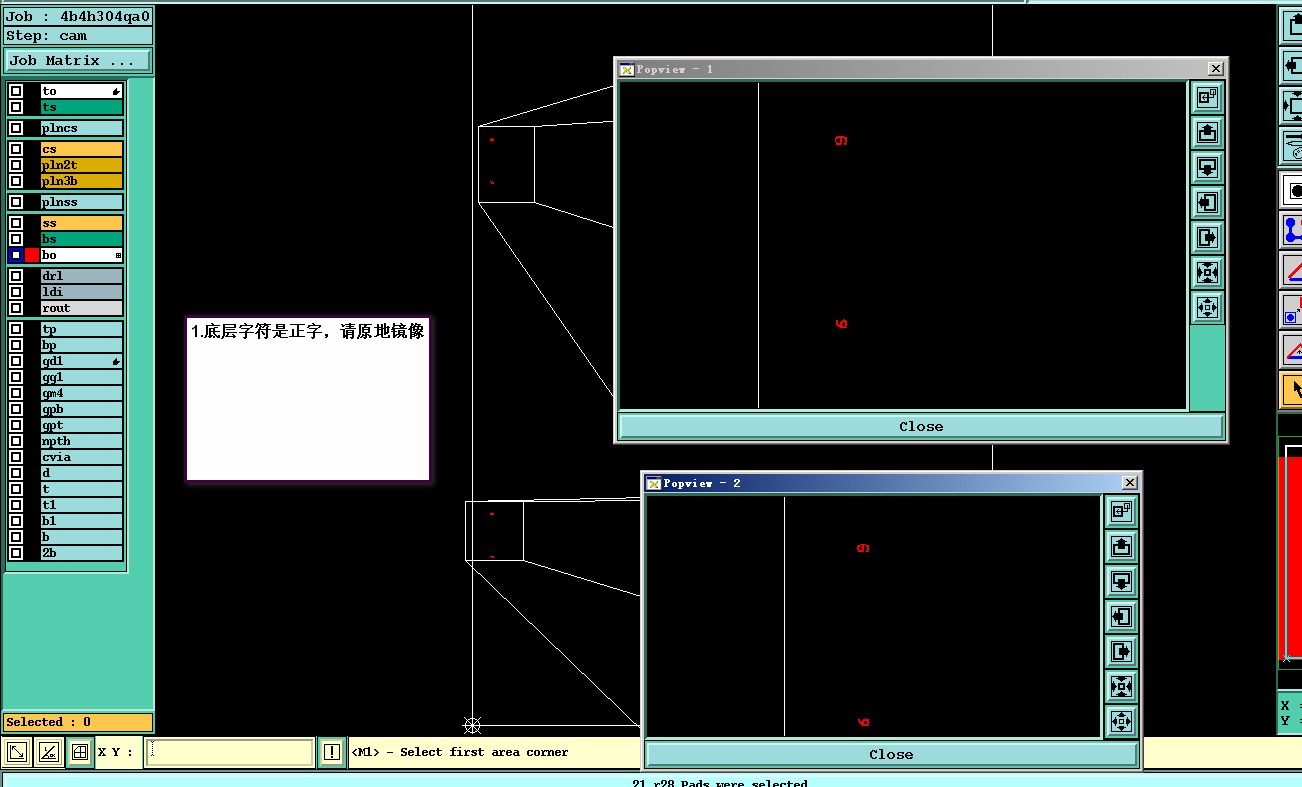Select layer name gpb
The image size is (1302, 787).
82,409
